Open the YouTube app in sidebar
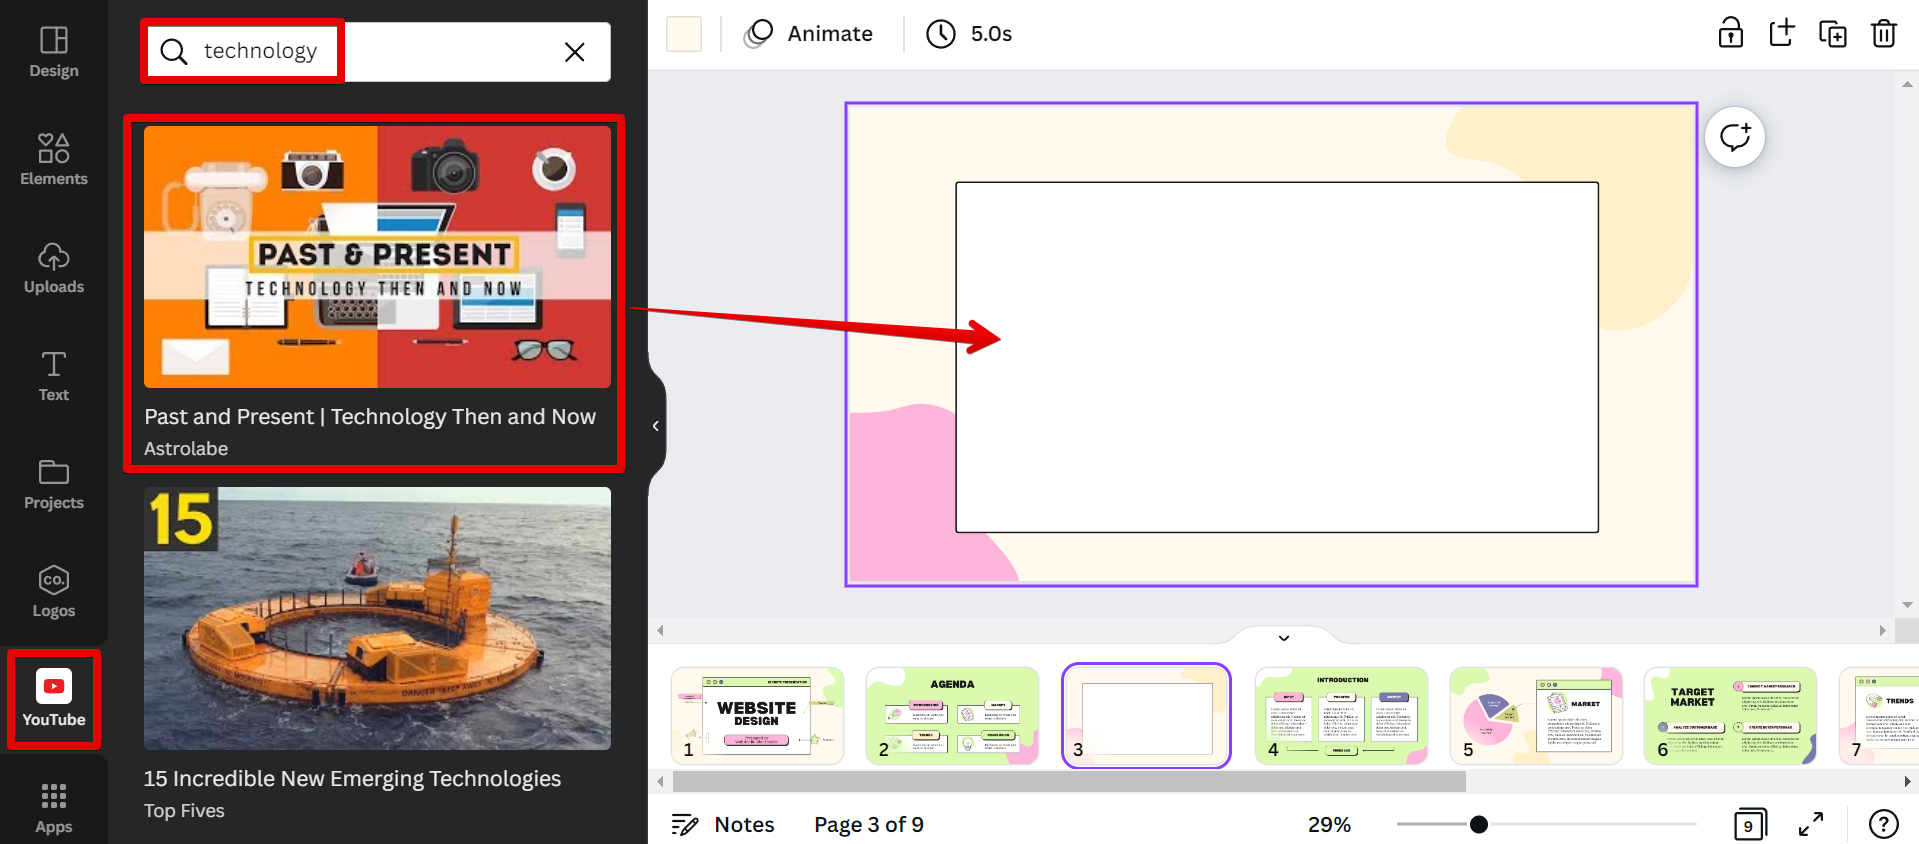This screenshot has width=1919, height=844. [x=54, y=699]
